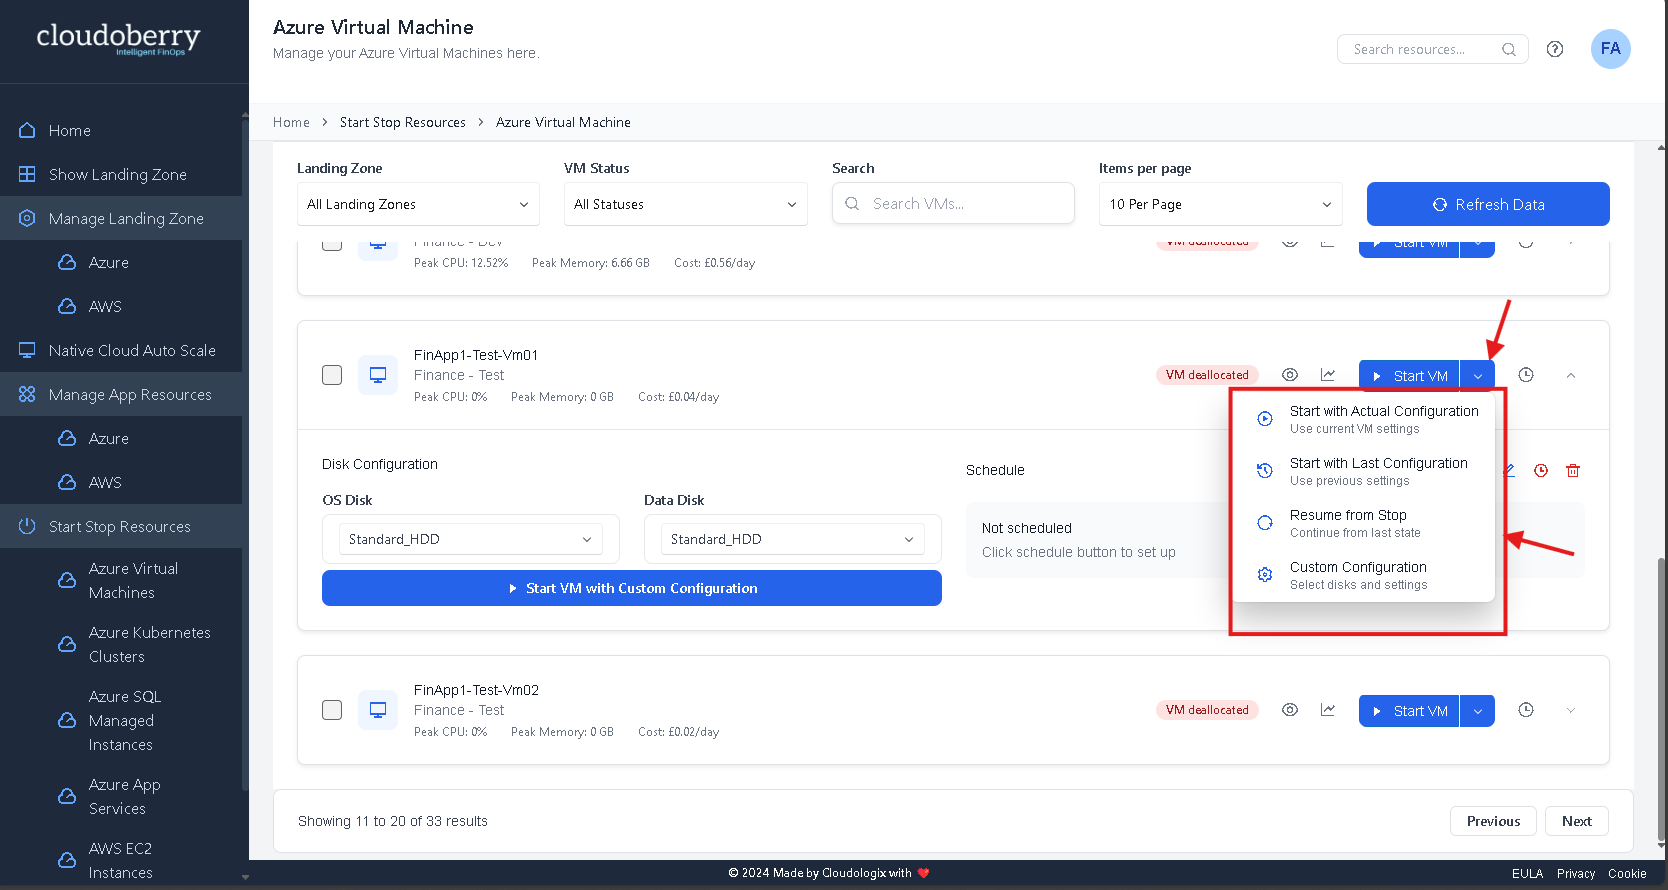Viewport: 1668px width, 890px height.
Task: Choose Start with Last Configuration
Action: pyautogui.click(x=1364, y=471)
